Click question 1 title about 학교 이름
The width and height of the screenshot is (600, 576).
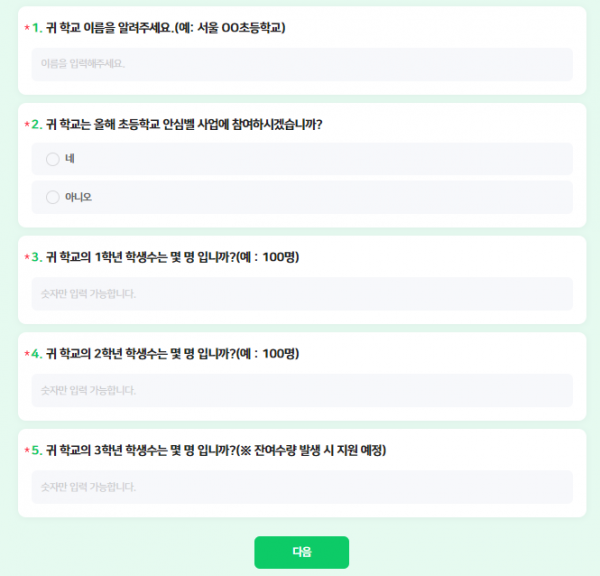[x=166, y=28]
